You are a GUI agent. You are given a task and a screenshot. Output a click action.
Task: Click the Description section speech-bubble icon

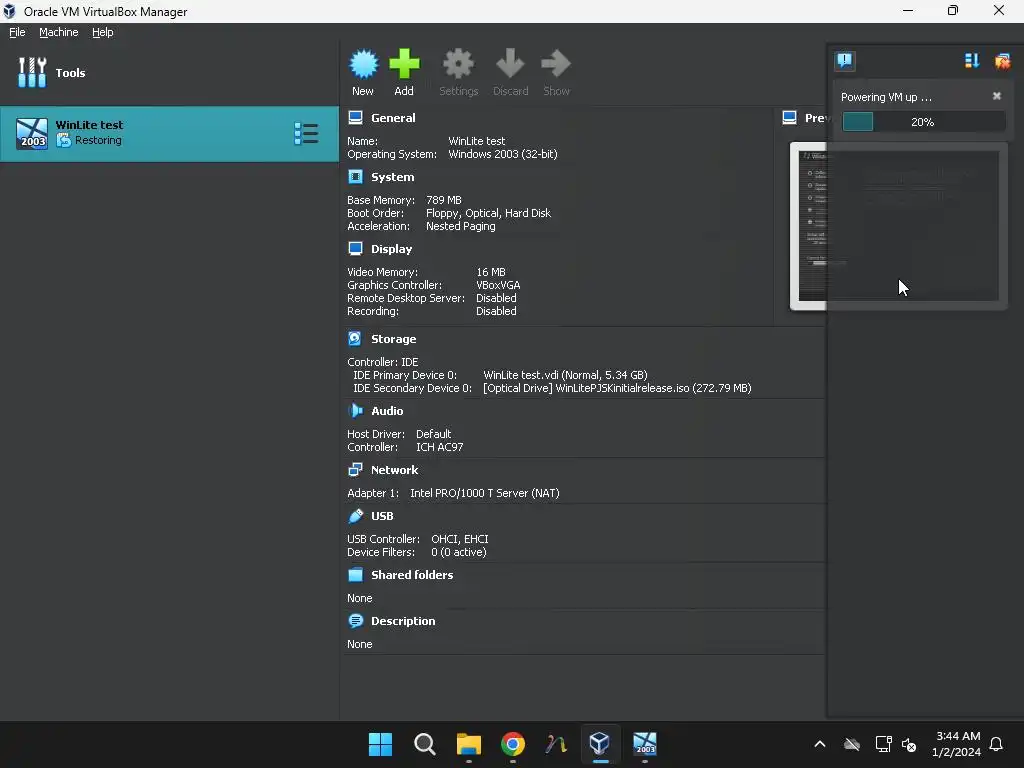point(356,620)
